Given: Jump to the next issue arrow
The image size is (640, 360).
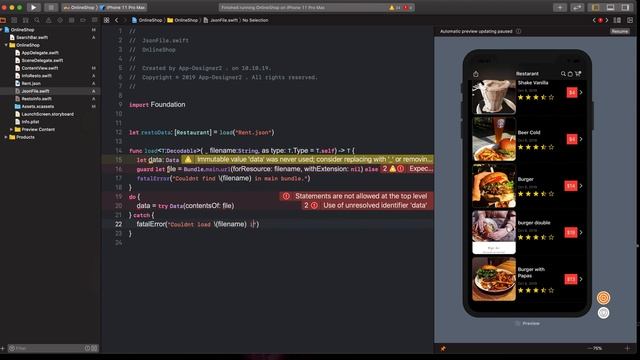Looking at the screenshot, I should [x=607, y=20].
